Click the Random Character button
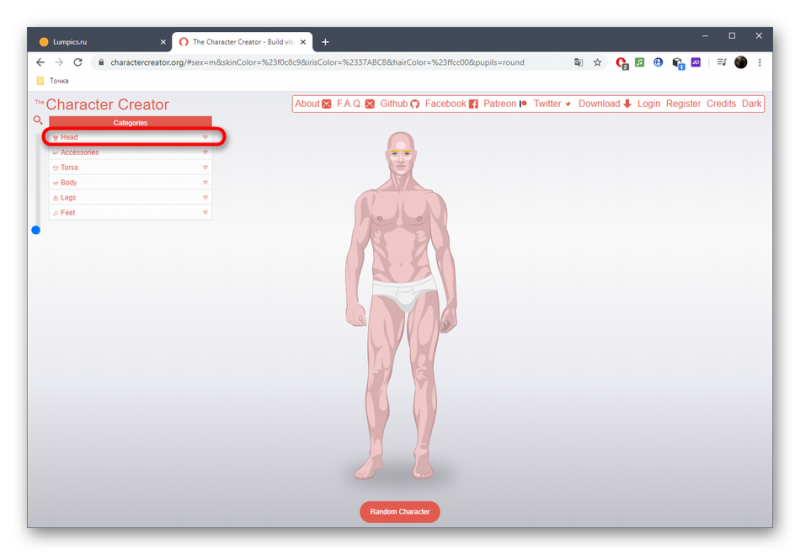800x555 pixels. pos(399,512)
